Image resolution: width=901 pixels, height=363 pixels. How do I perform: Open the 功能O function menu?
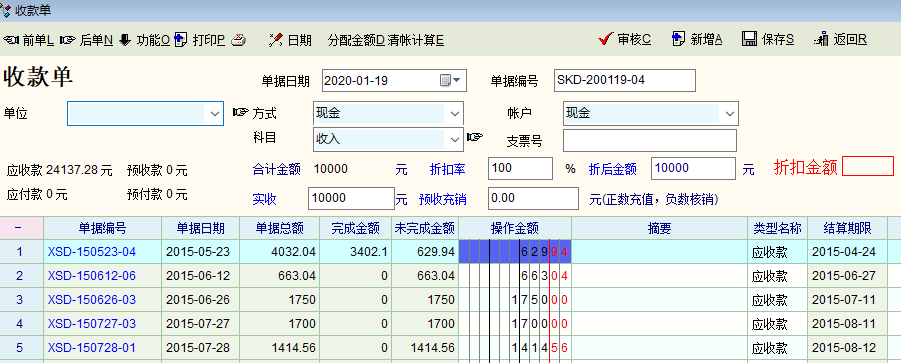pos(144,40)
